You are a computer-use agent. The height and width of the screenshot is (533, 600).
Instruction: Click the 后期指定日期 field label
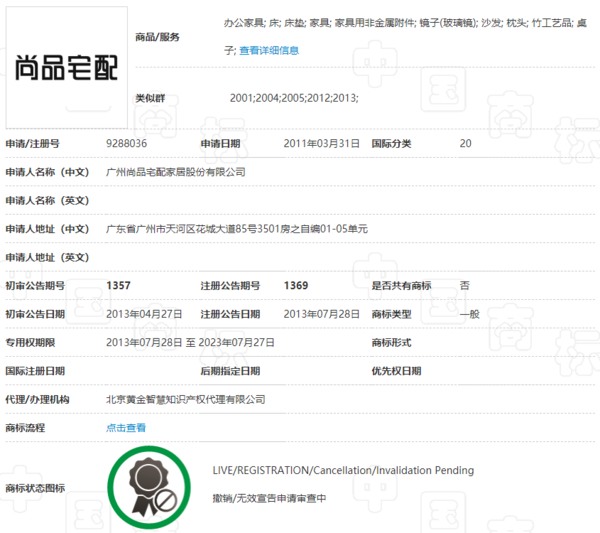[230, 371]
